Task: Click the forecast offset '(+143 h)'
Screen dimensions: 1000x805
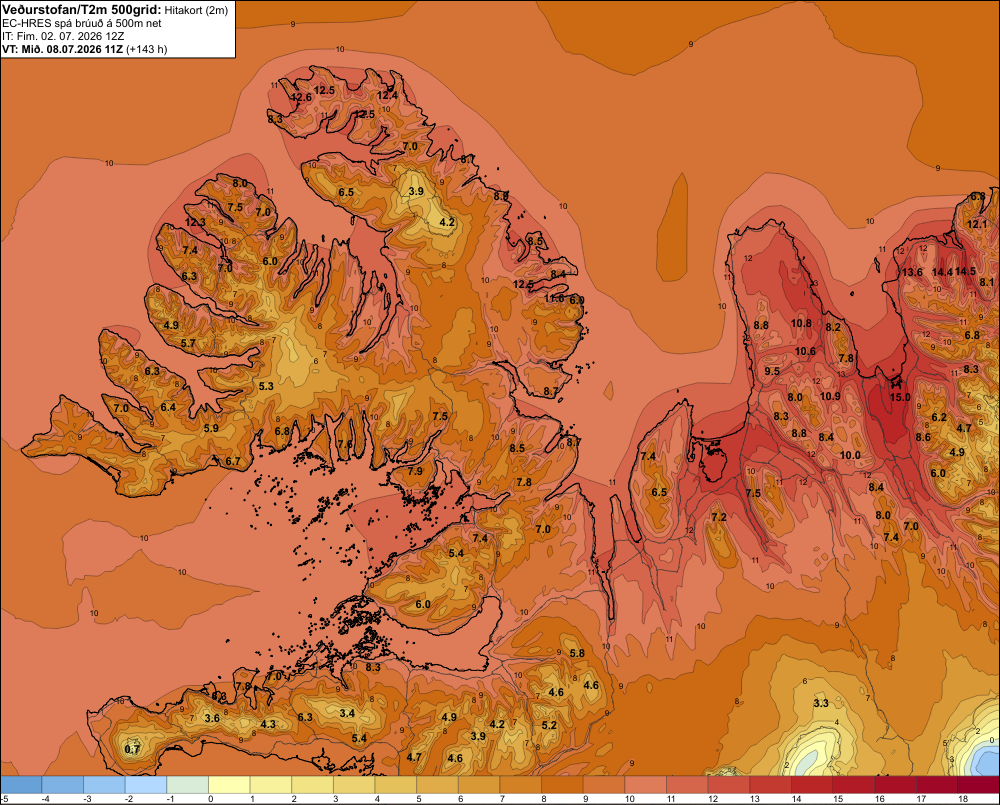Action: (x=147, y=49)
